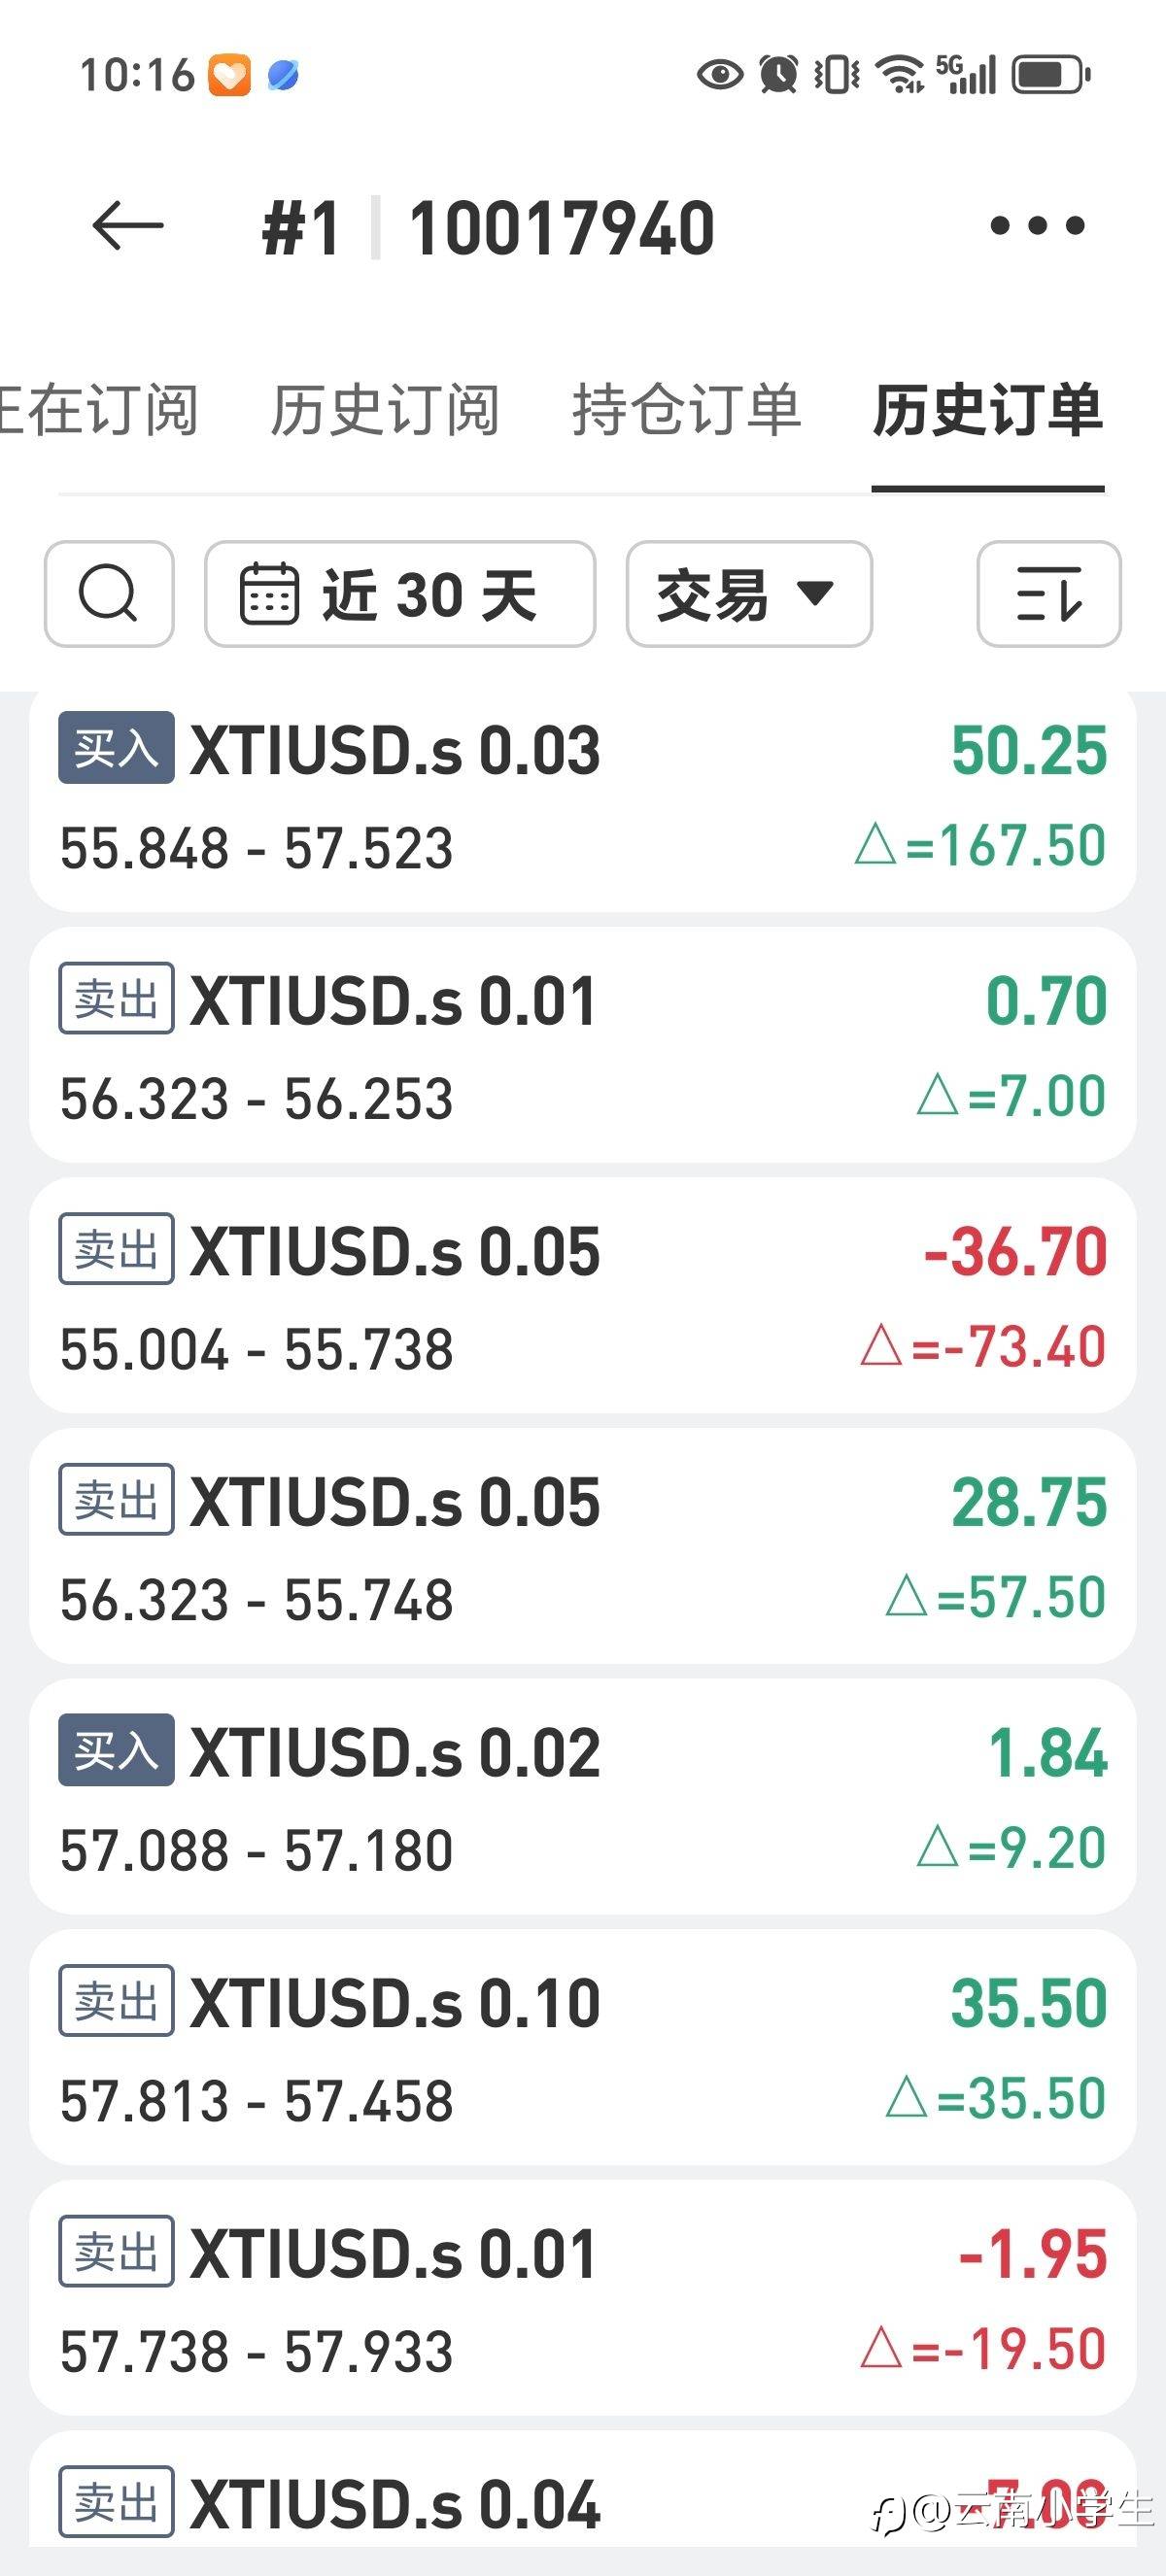Screen dimensions: 1166x2576
Task: Tap the search magnifier icon
Action: pyautogui.click(x=109, y=594)
